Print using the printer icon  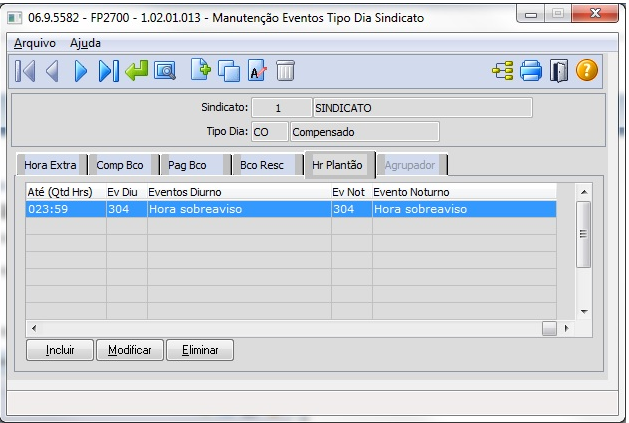pos(531,71)
